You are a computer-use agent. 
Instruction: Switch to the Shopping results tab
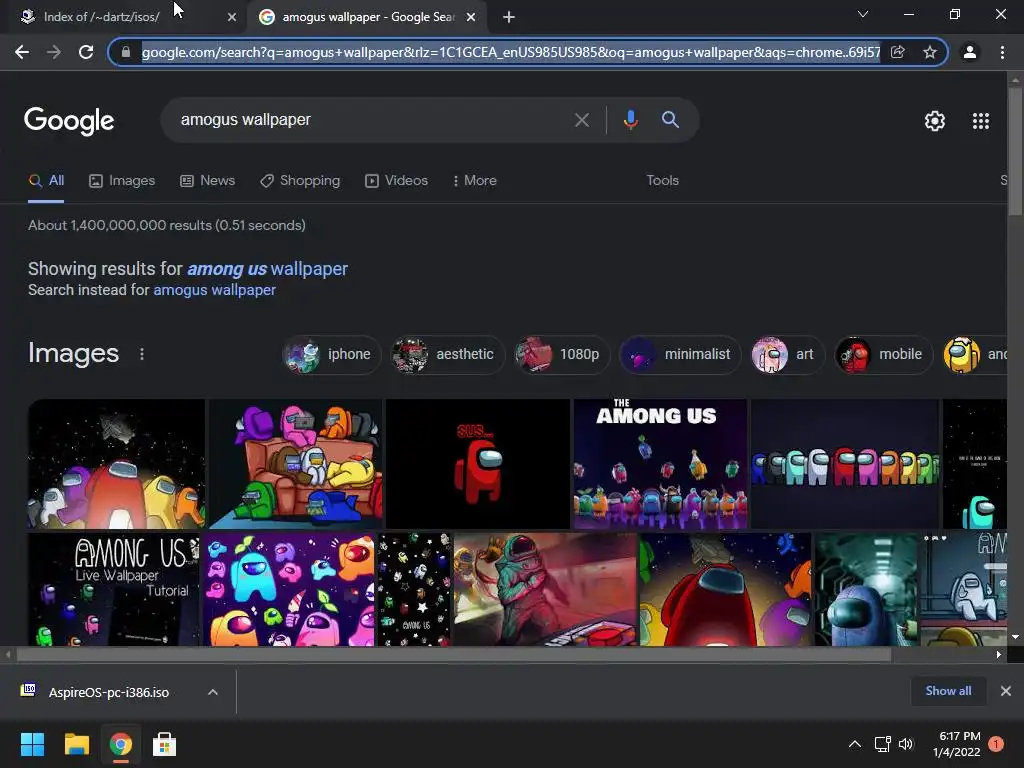[300, 181]
